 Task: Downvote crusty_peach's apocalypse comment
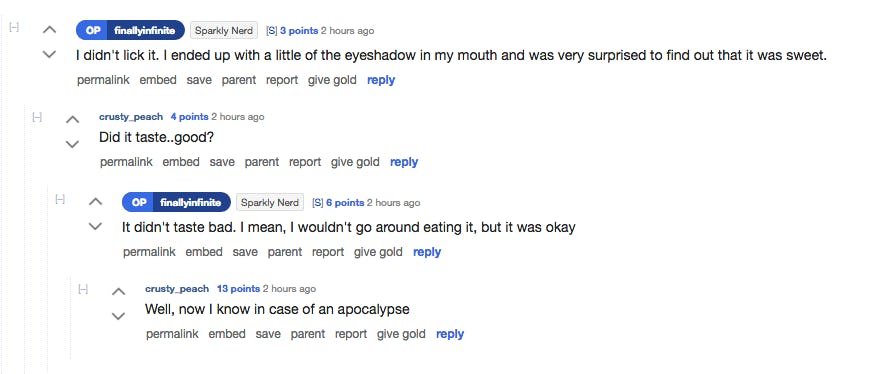(118, 316)
